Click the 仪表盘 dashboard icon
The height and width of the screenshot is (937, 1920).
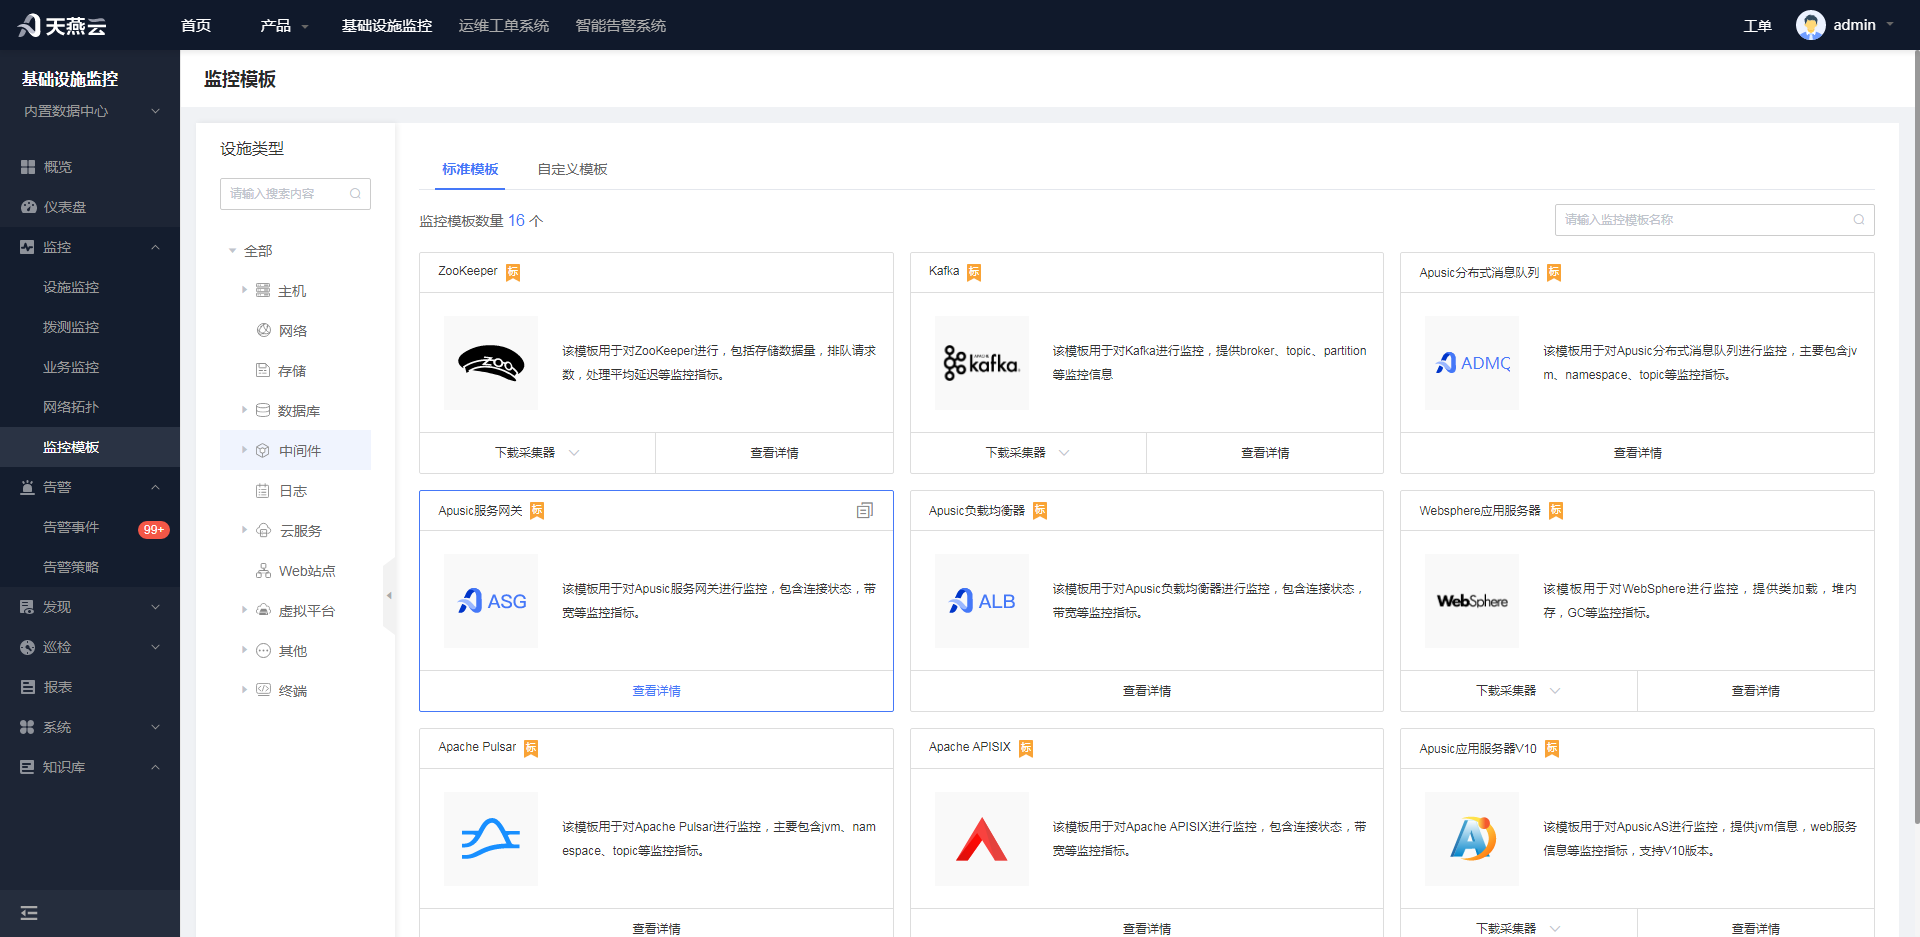(x=28, y=207)
